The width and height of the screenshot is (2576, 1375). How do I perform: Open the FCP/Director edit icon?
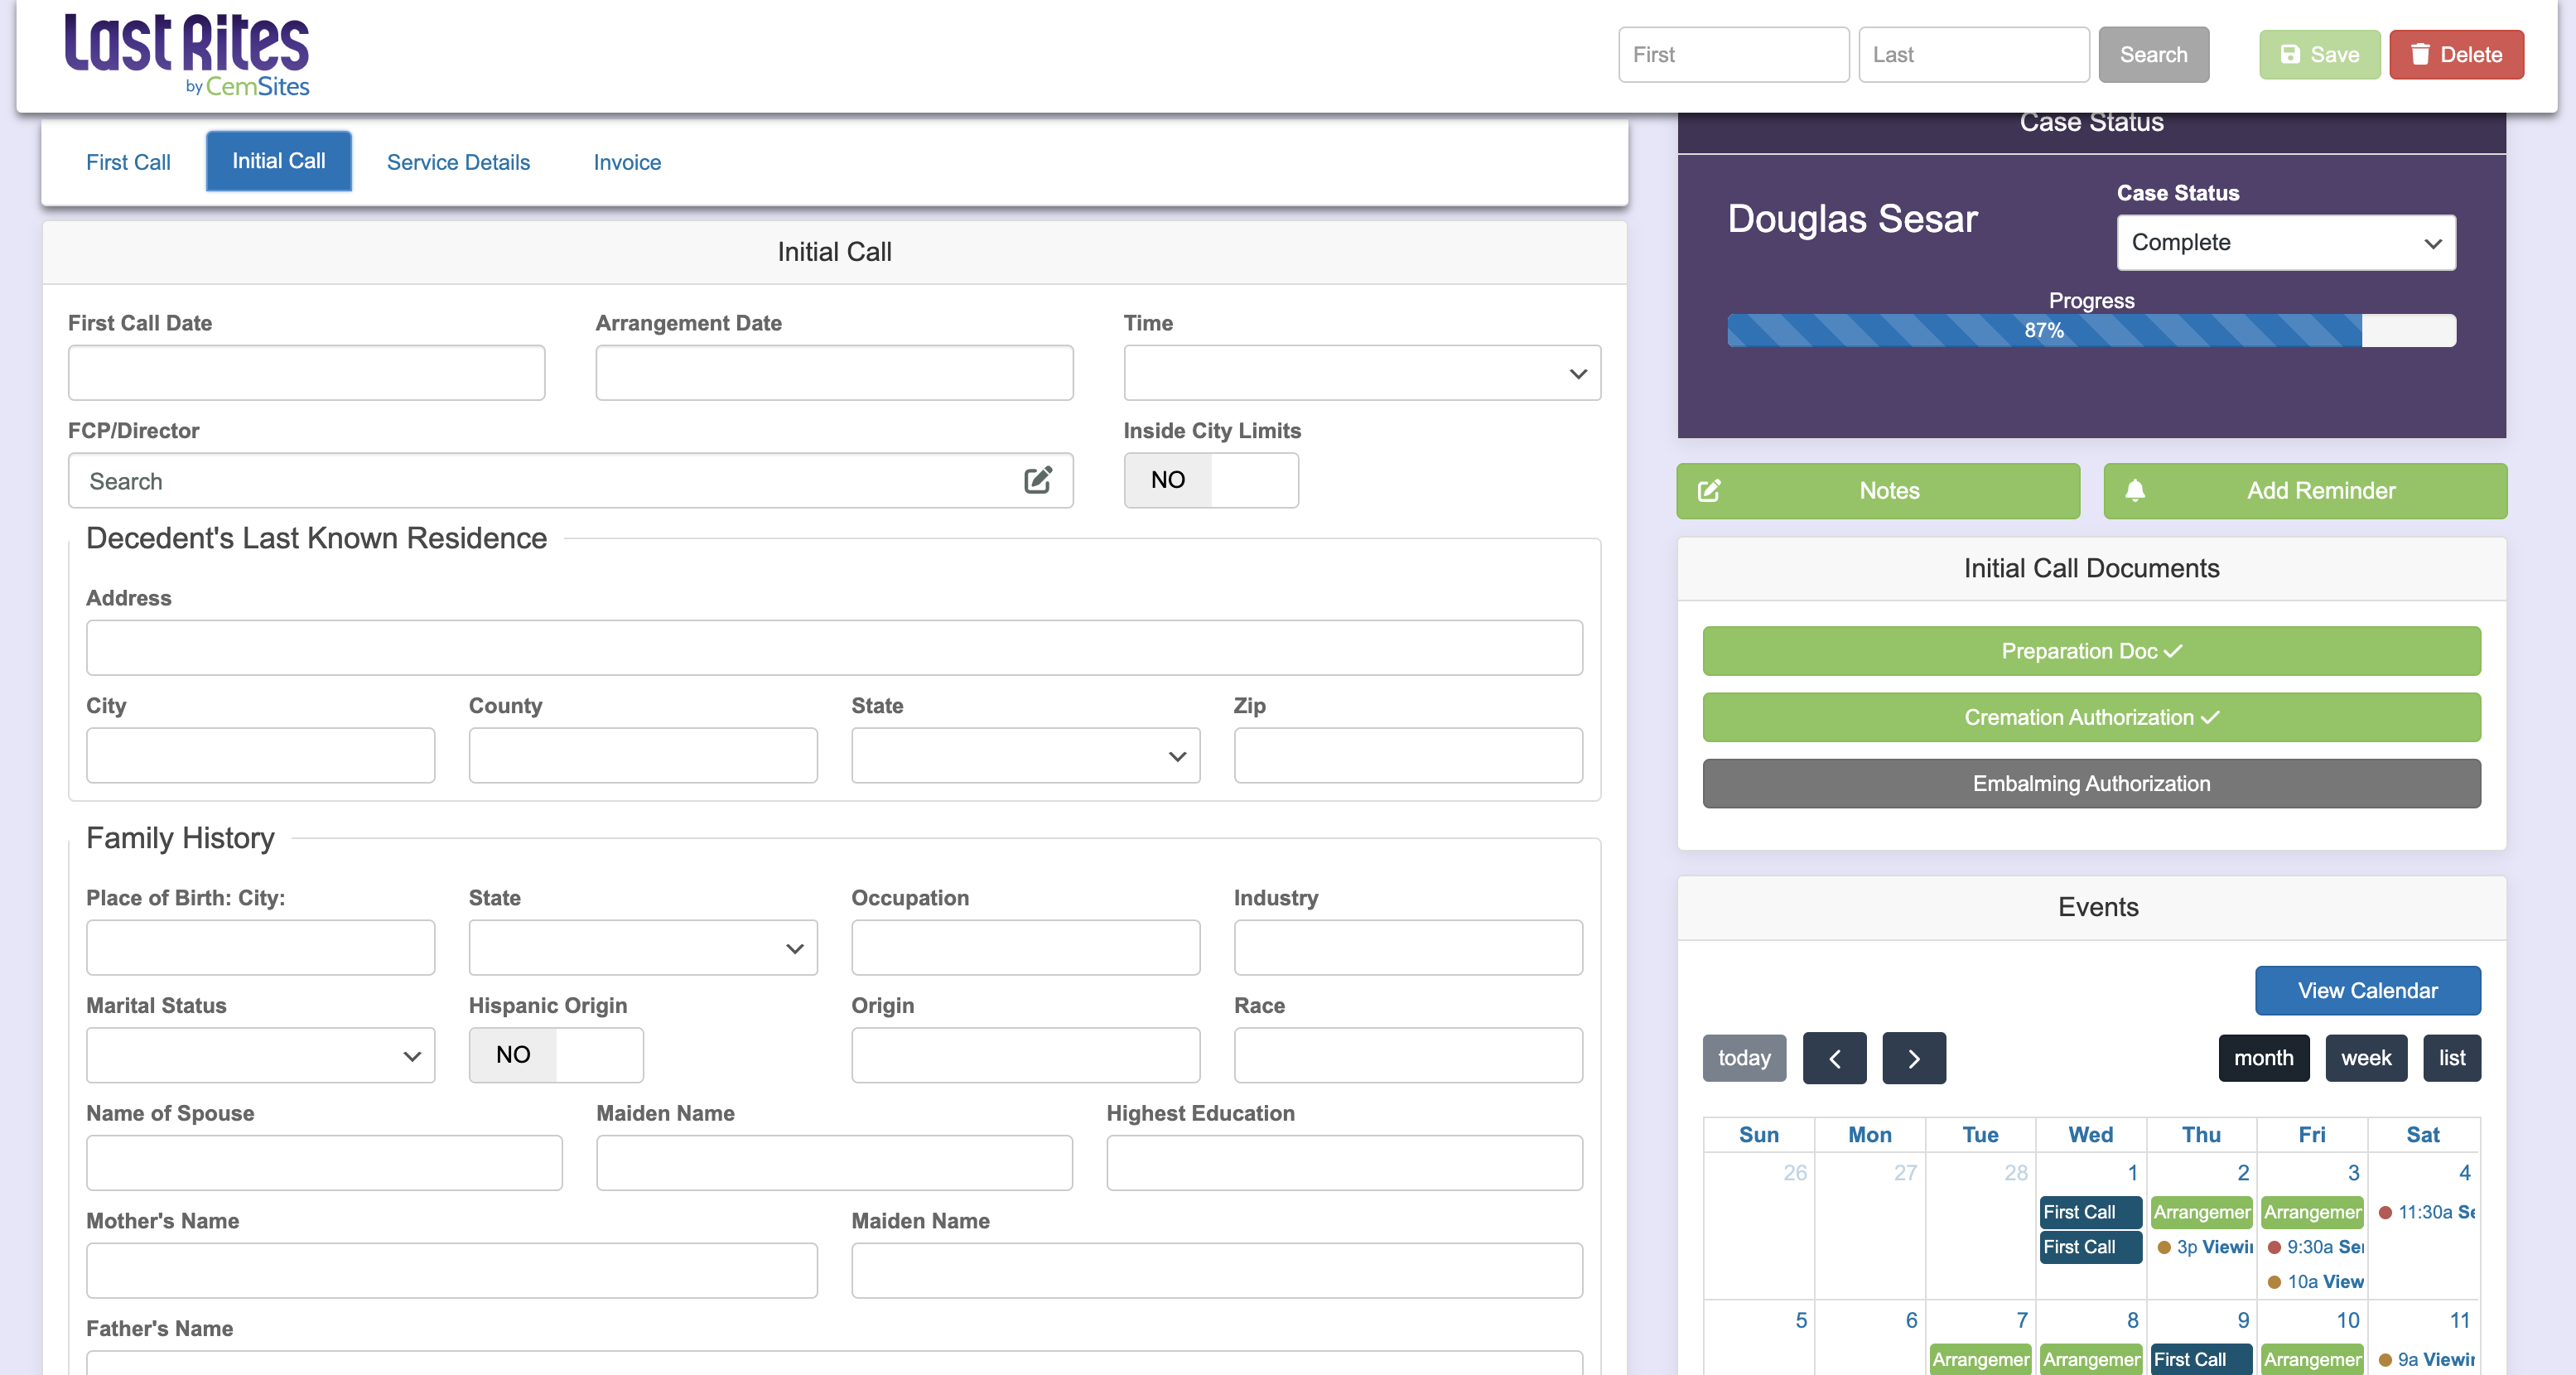tap(1037, 480)
